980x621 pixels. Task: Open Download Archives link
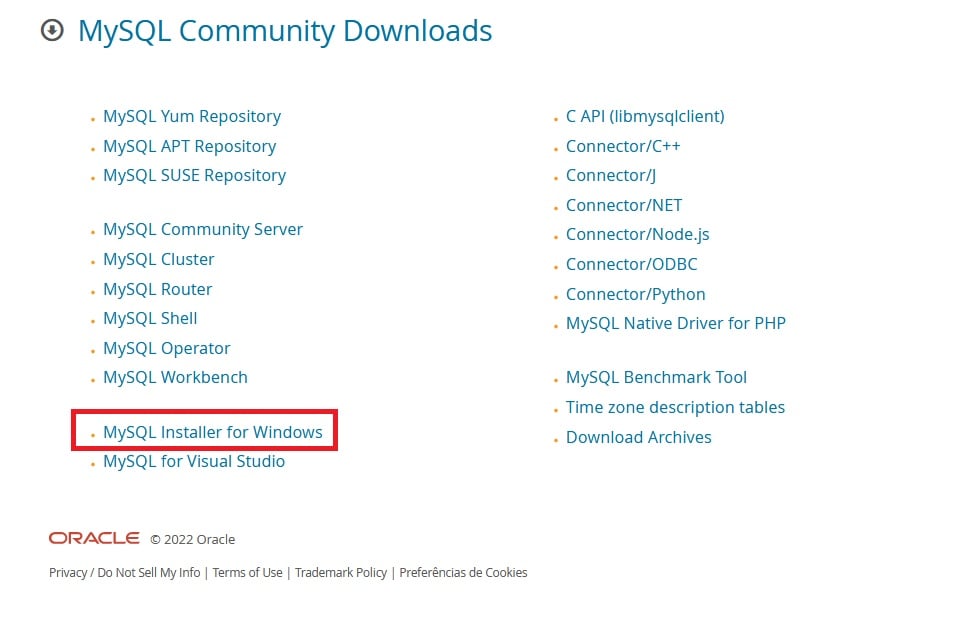click(639, 437)
